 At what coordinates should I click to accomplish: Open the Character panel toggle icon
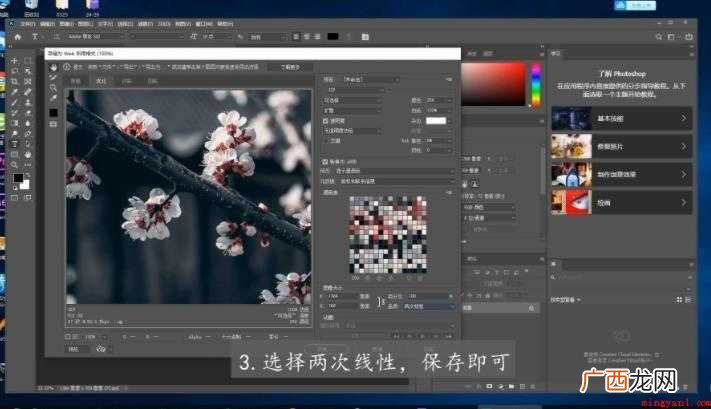click(x=365, y=37)
